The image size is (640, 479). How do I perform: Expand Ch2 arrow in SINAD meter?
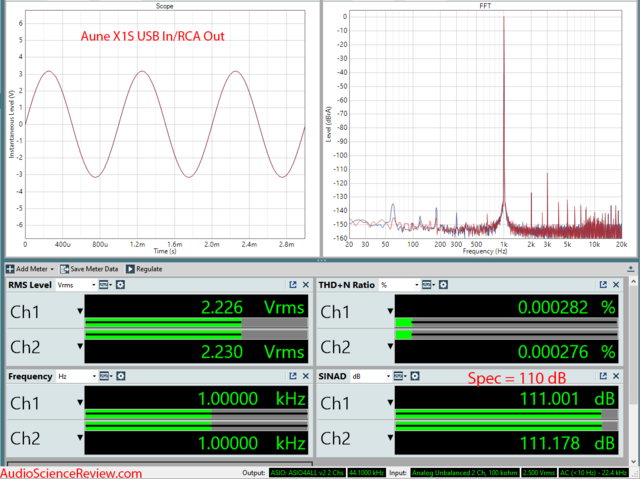390,438
